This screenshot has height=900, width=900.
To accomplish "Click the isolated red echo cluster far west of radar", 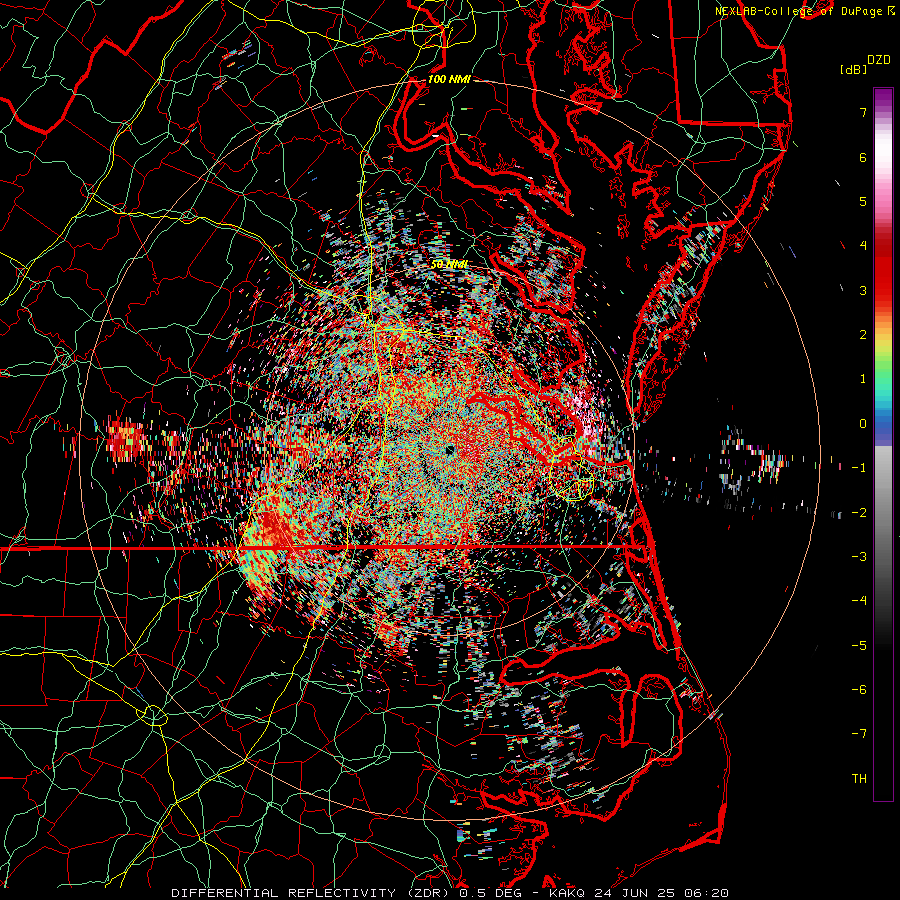I will [125, 439].
